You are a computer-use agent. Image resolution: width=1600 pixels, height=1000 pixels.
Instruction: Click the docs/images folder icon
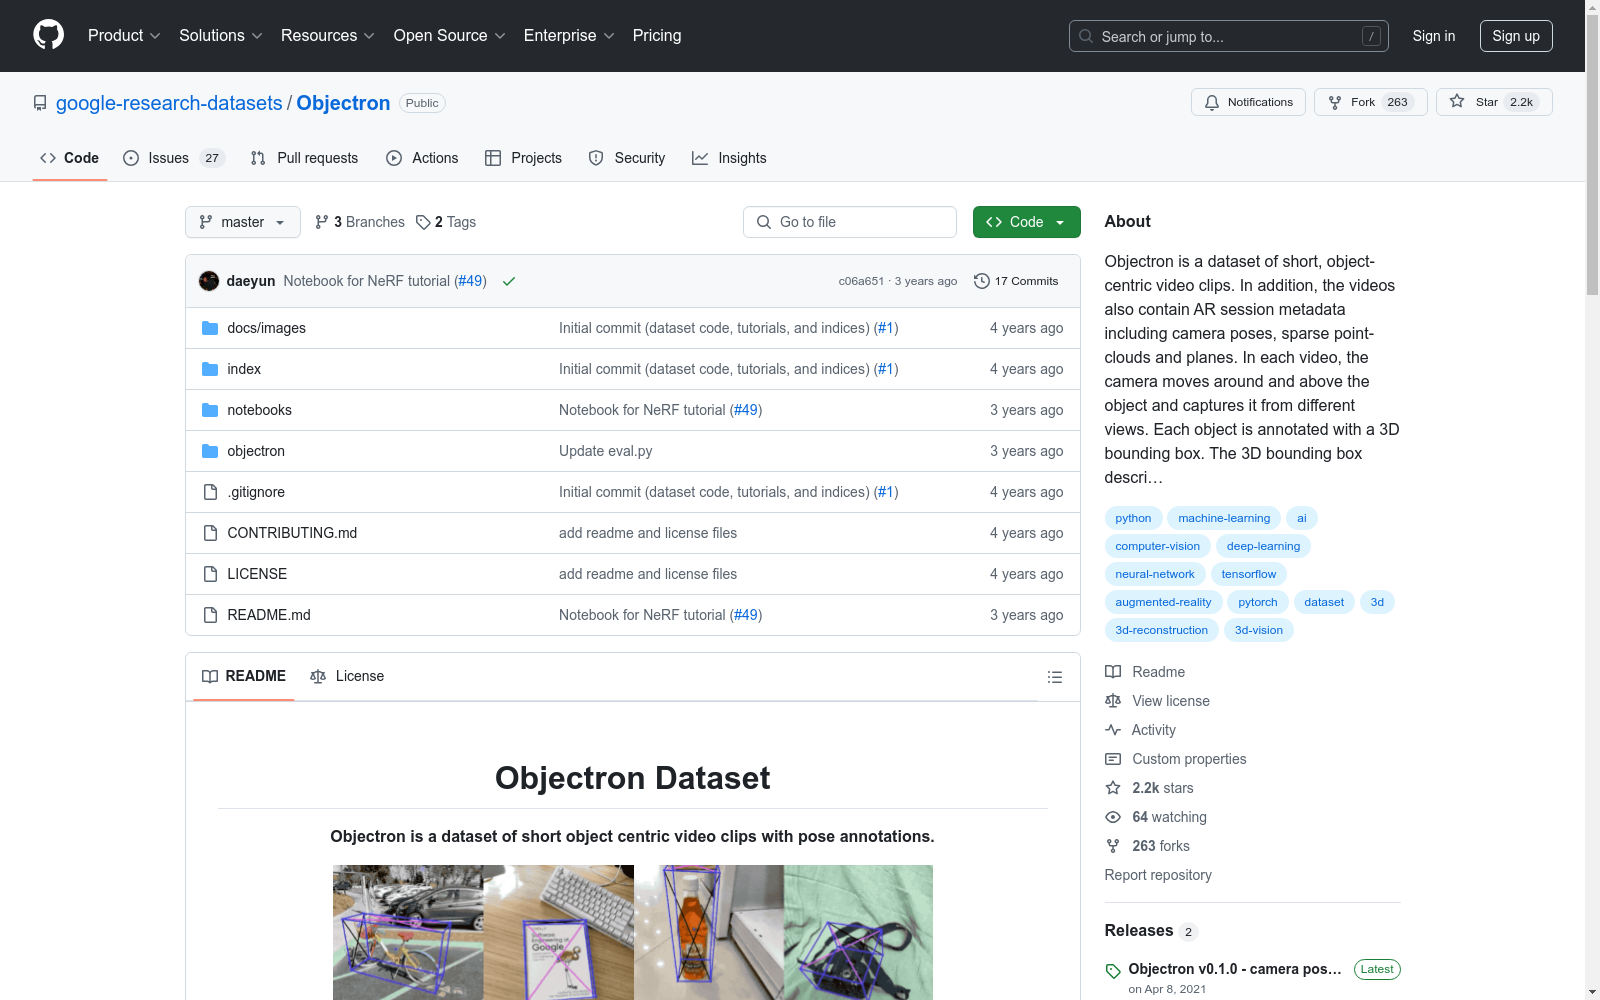[x=210, y=328]
